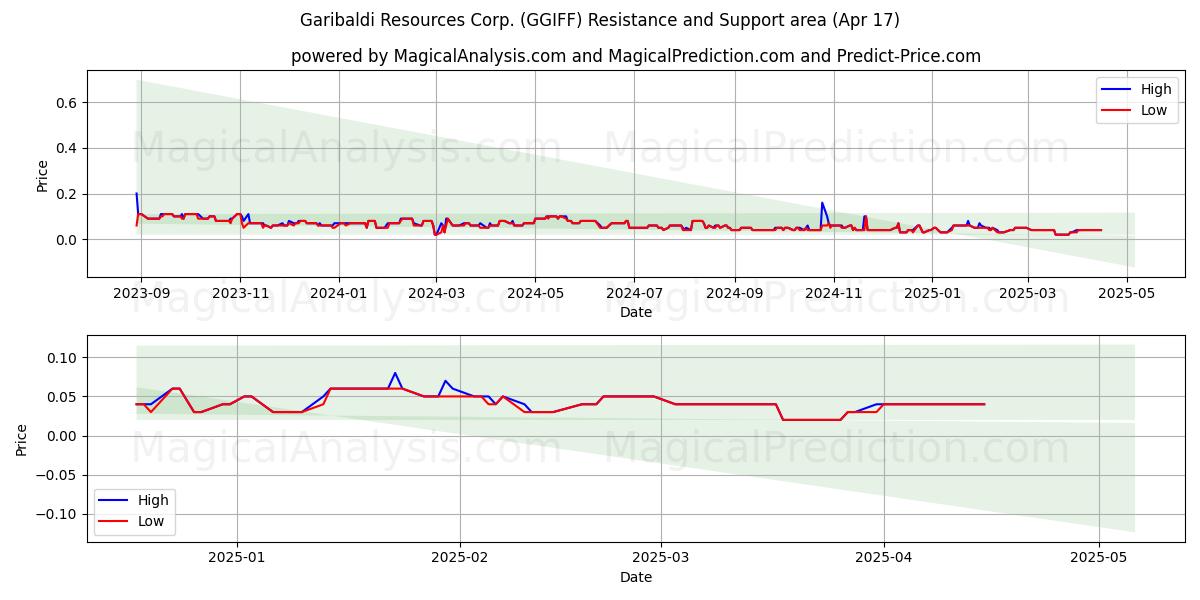Click the blue High peak in late January in the lower chart

pyautogui.click(x=395, y=374)
